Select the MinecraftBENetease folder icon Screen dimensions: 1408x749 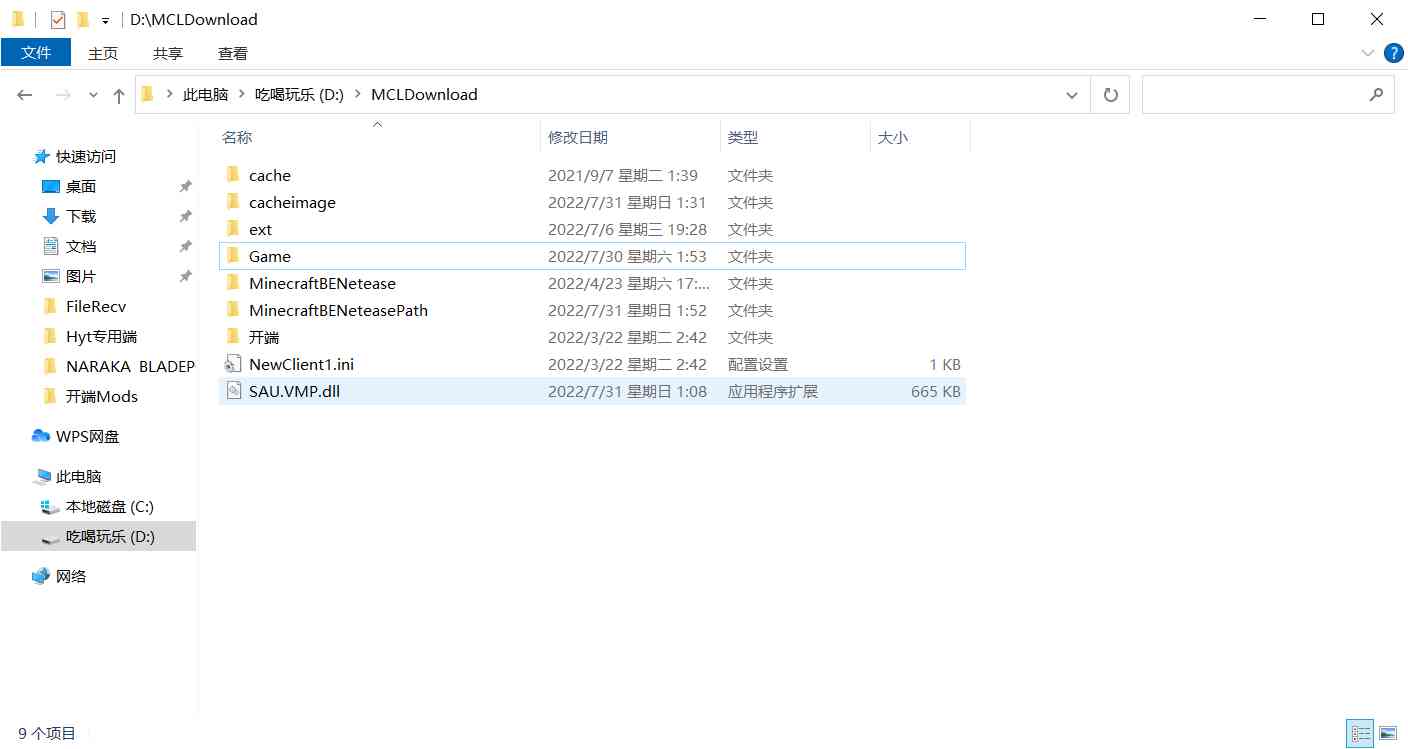coord(233,283)
